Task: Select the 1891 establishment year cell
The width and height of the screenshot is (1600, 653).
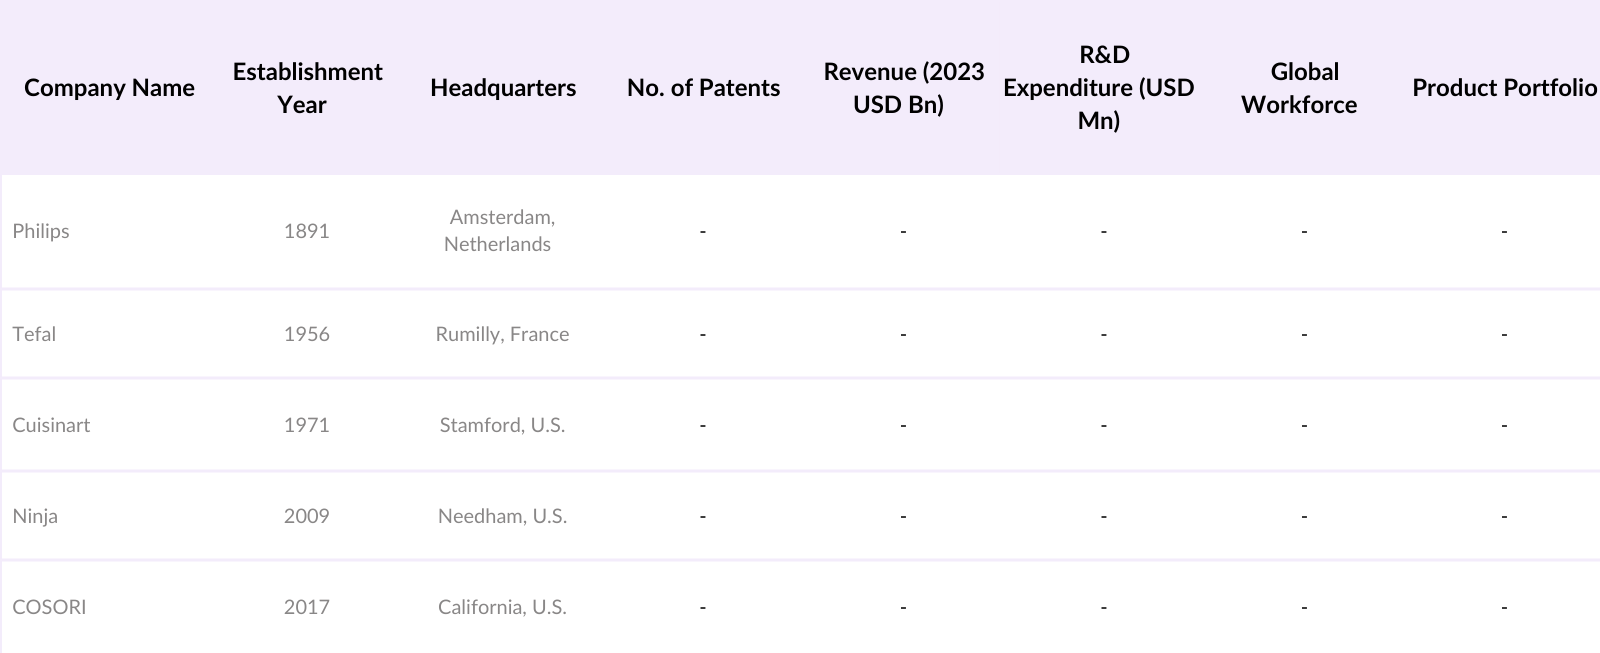Action: pos(306,231)
